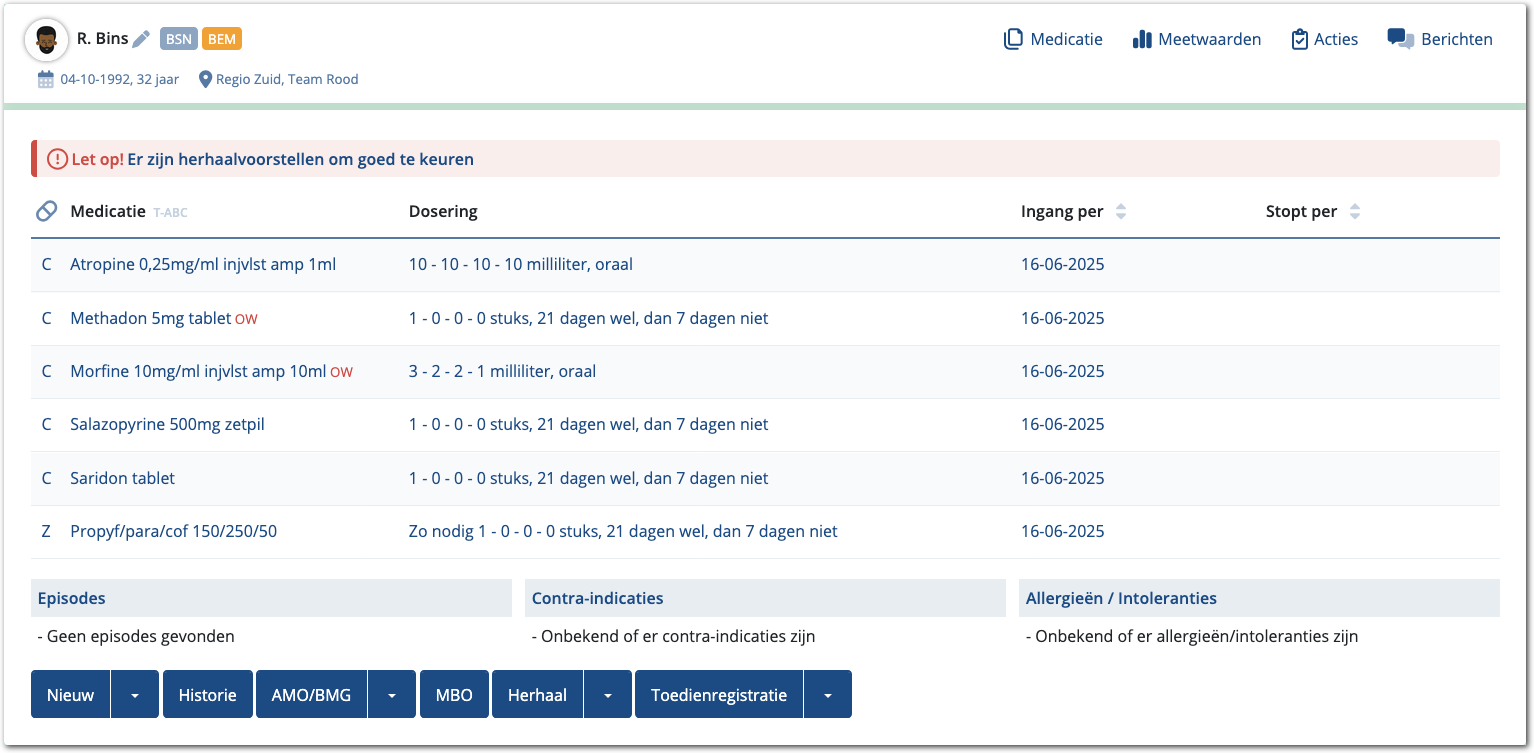Open the dropdown arrow next to Herhaal

point(608,695)
